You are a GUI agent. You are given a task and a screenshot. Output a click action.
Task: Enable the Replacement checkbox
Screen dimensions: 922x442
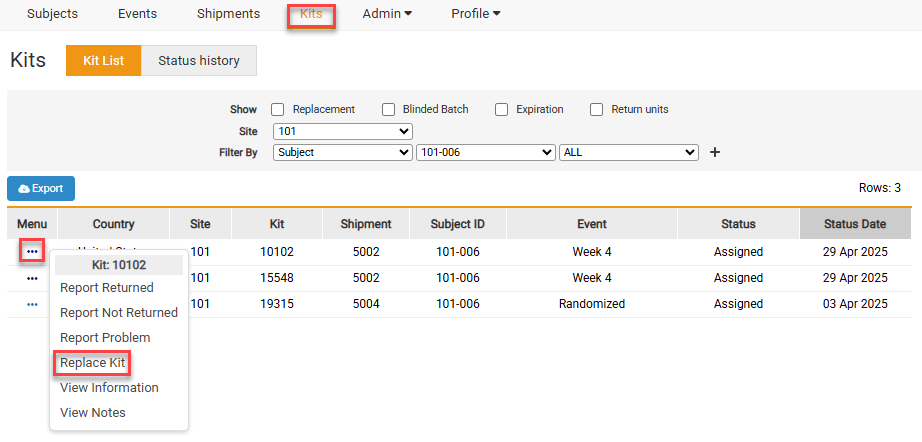(279, 110)
